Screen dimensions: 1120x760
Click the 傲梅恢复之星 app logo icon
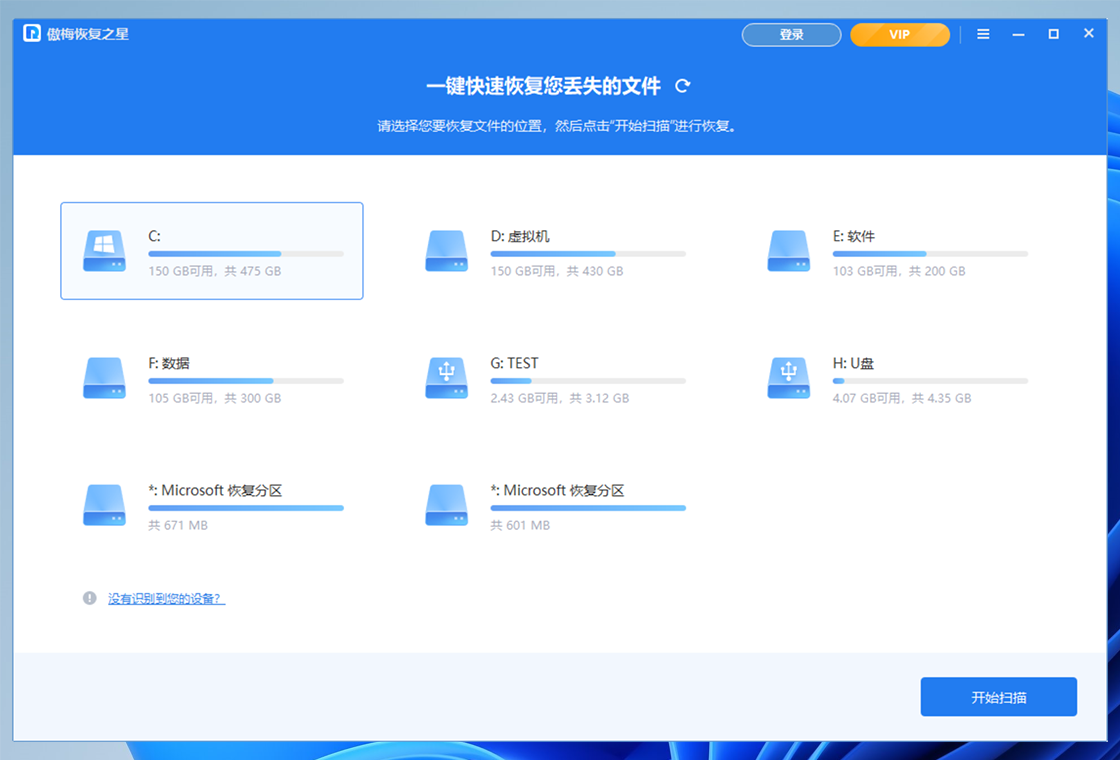(x=31, y=34)
